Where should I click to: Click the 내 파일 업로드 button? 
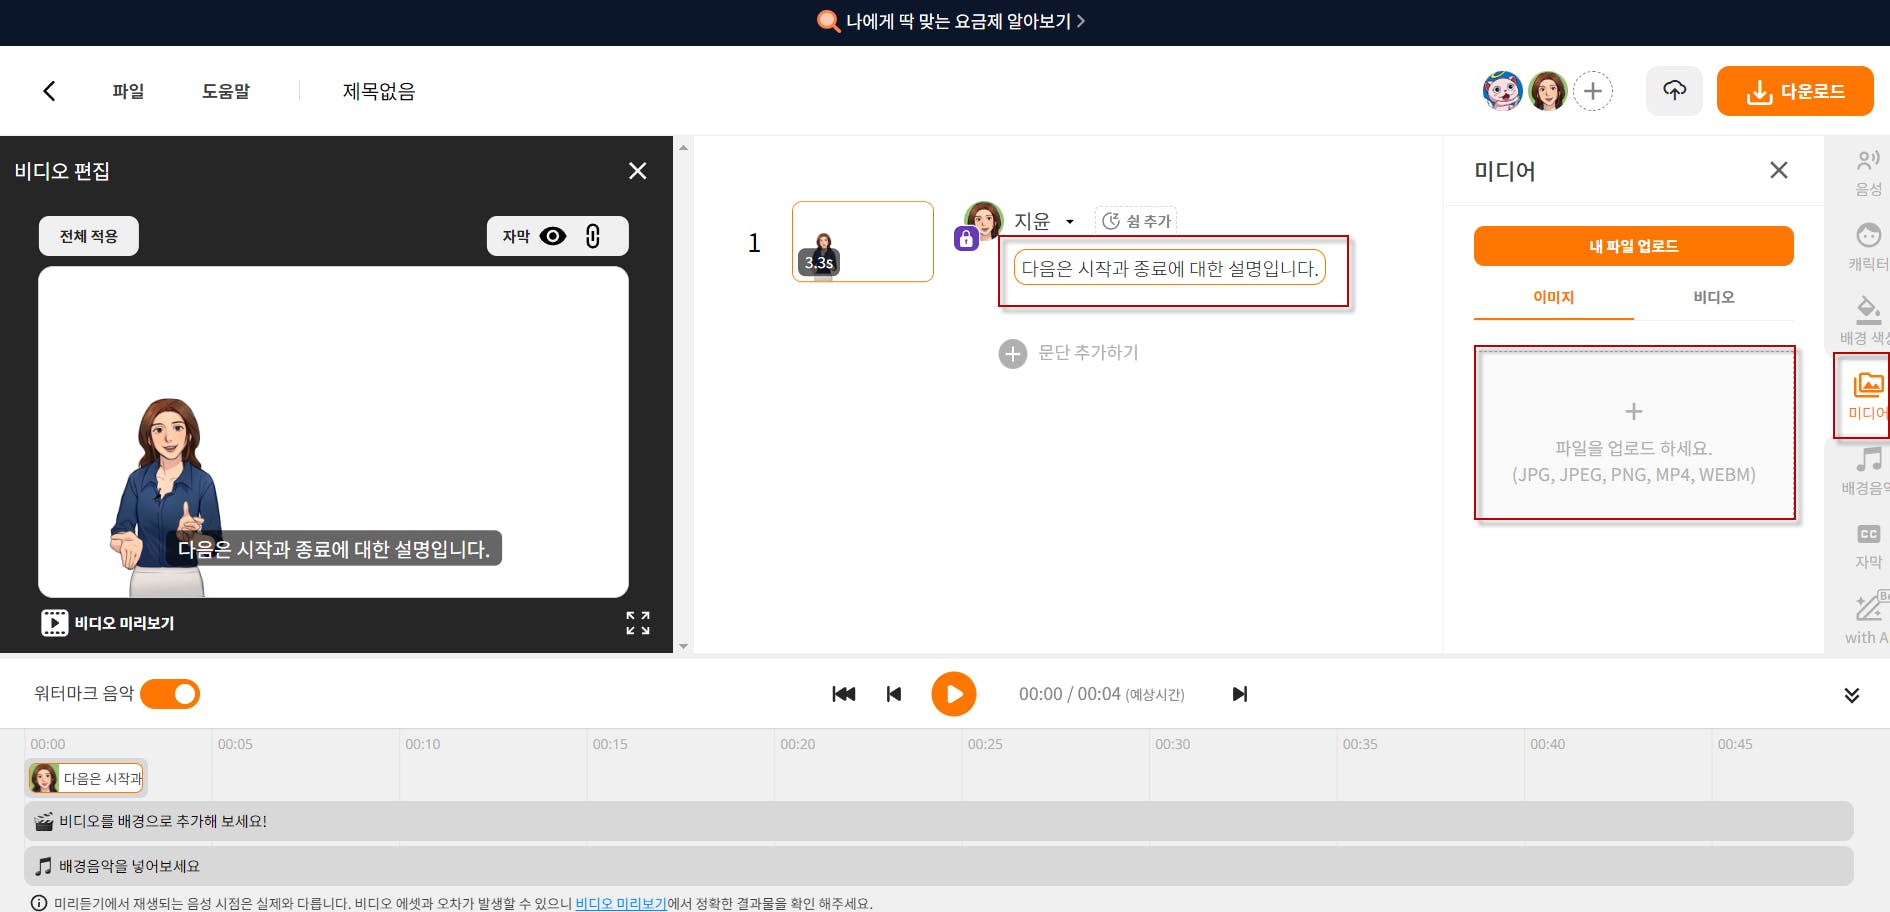1634,246
